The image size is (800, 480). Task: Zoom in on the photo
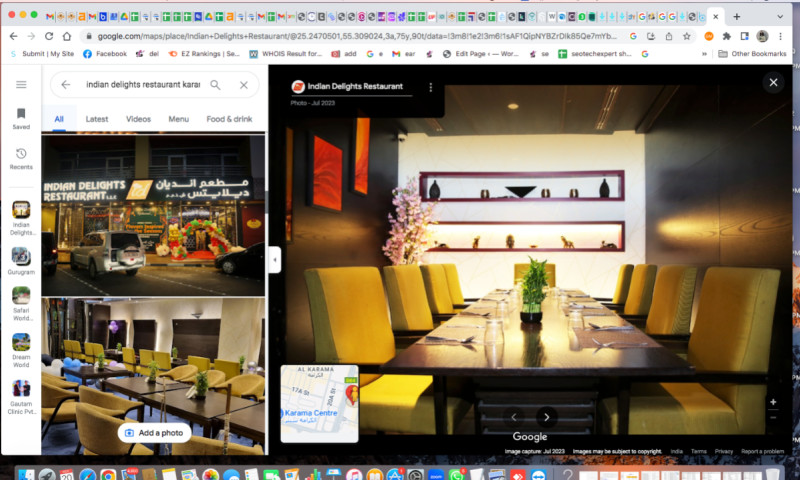pos(773,402)
